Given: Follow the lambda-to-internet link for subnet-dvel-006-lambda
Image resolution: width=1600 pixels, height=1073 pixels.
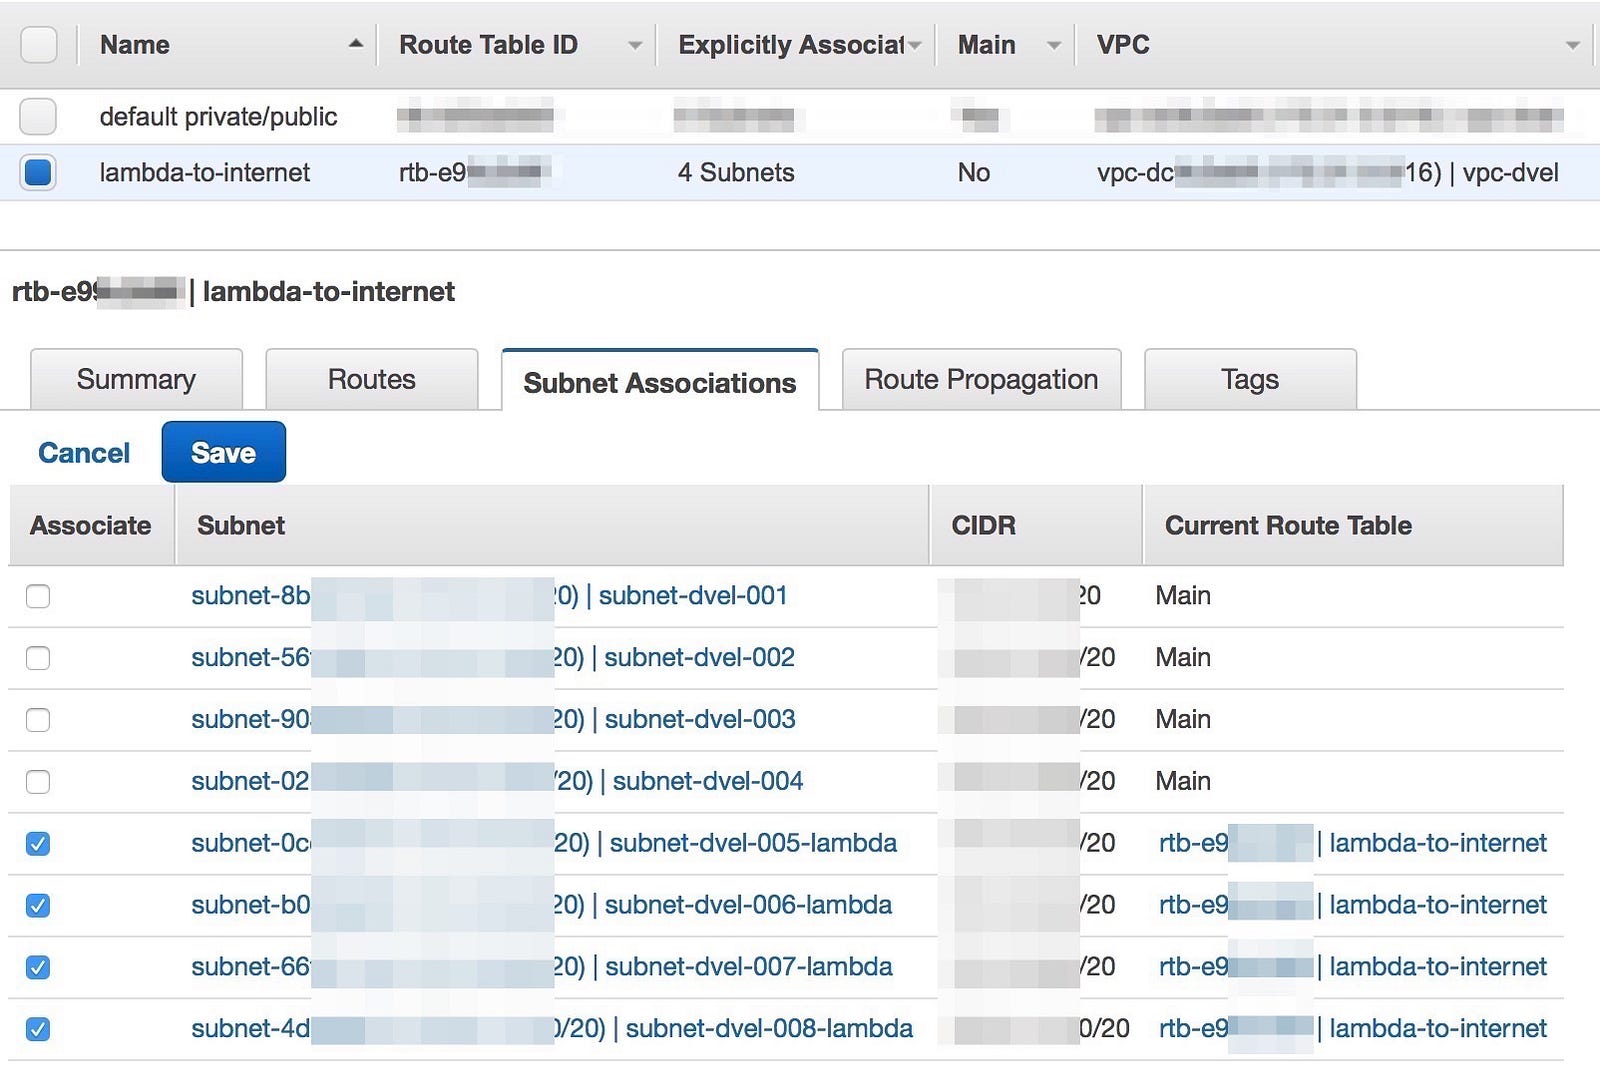Looking at the screenshot, I should 1437,905.
